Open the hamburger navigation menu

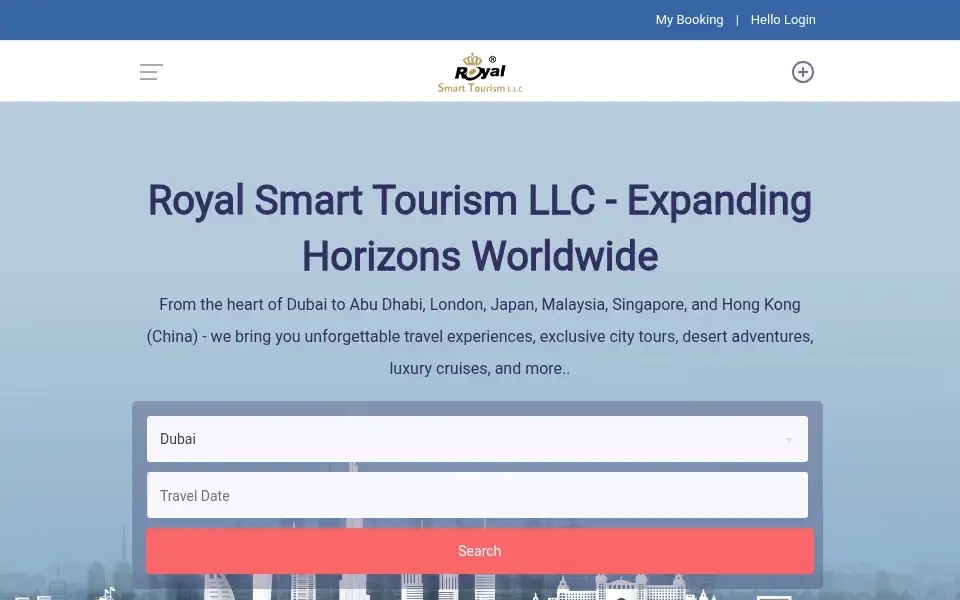tap(151, 72)
